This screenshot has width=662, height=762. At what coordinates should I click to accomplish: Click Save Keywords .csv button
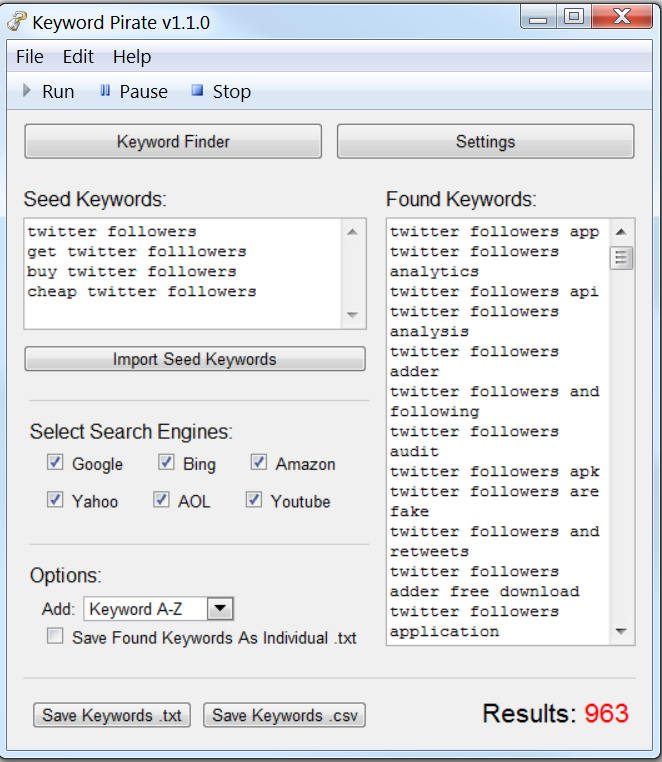pos(284,715)
